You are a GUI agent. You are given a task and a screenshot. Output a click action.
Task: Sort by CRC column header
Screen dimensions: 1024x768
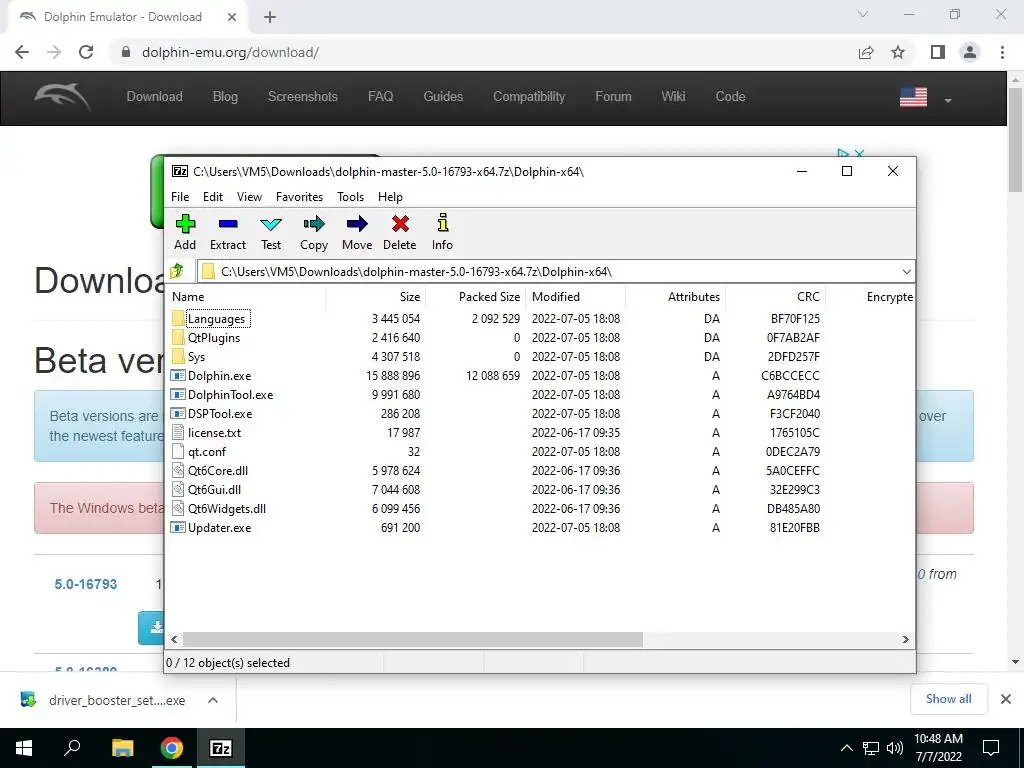tap(776, 296)
